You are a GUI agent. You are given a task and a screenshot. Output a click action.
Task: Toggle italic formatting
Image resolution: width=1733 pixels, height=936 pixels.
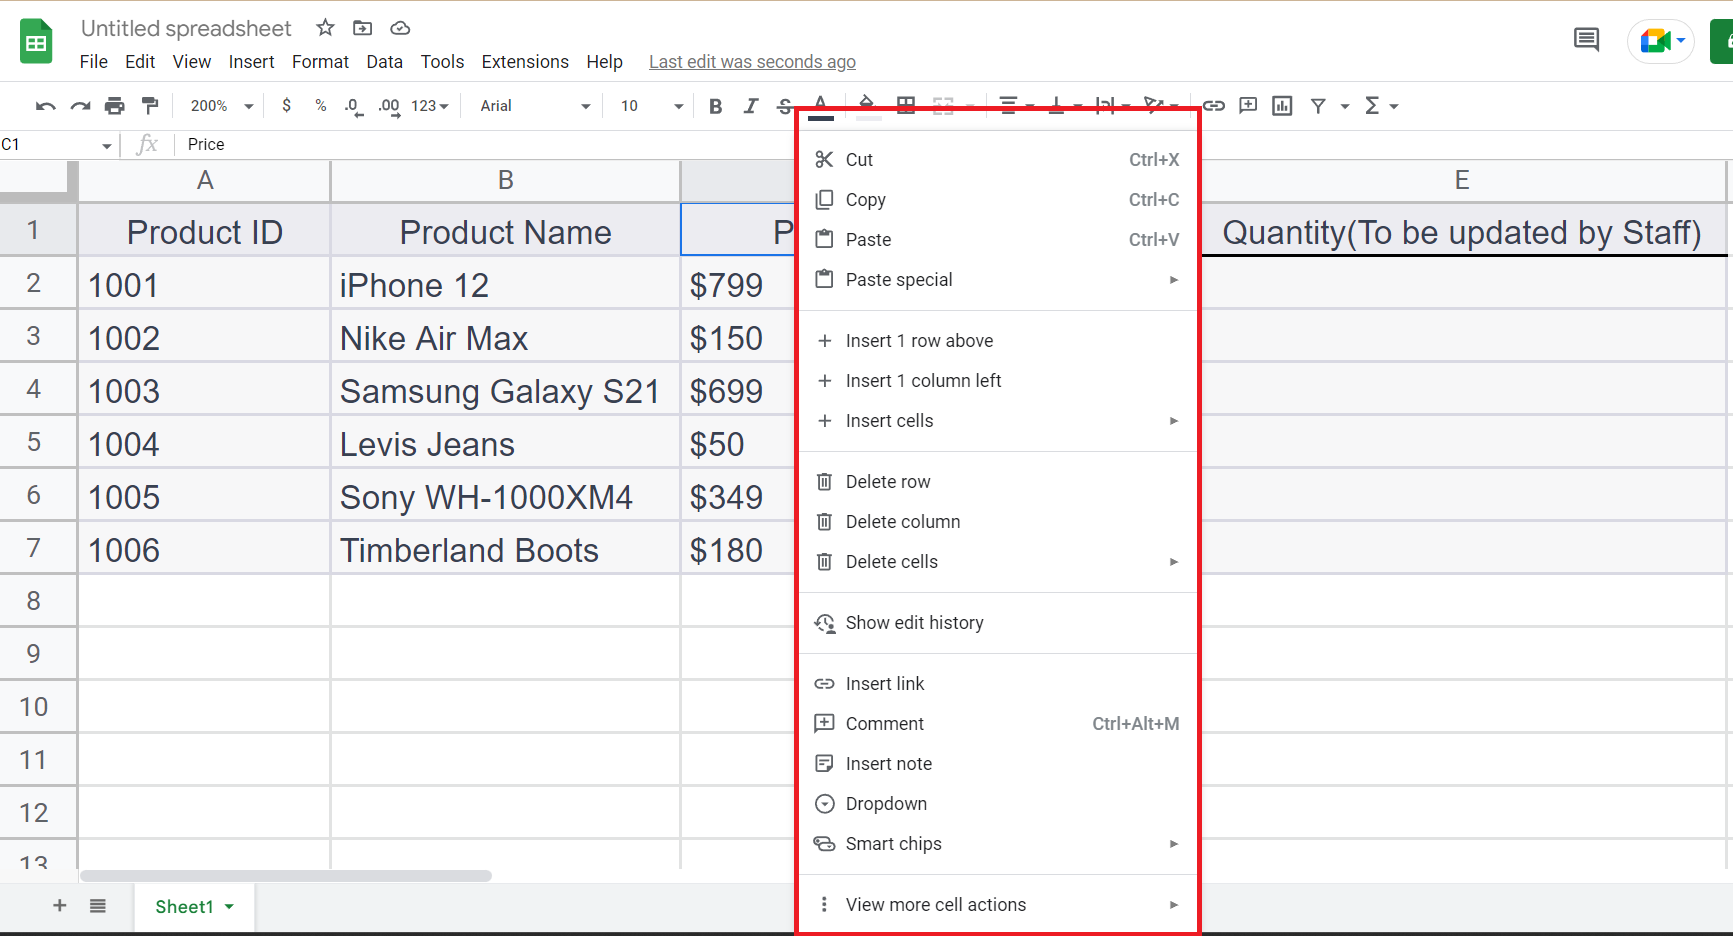point(750,106)
